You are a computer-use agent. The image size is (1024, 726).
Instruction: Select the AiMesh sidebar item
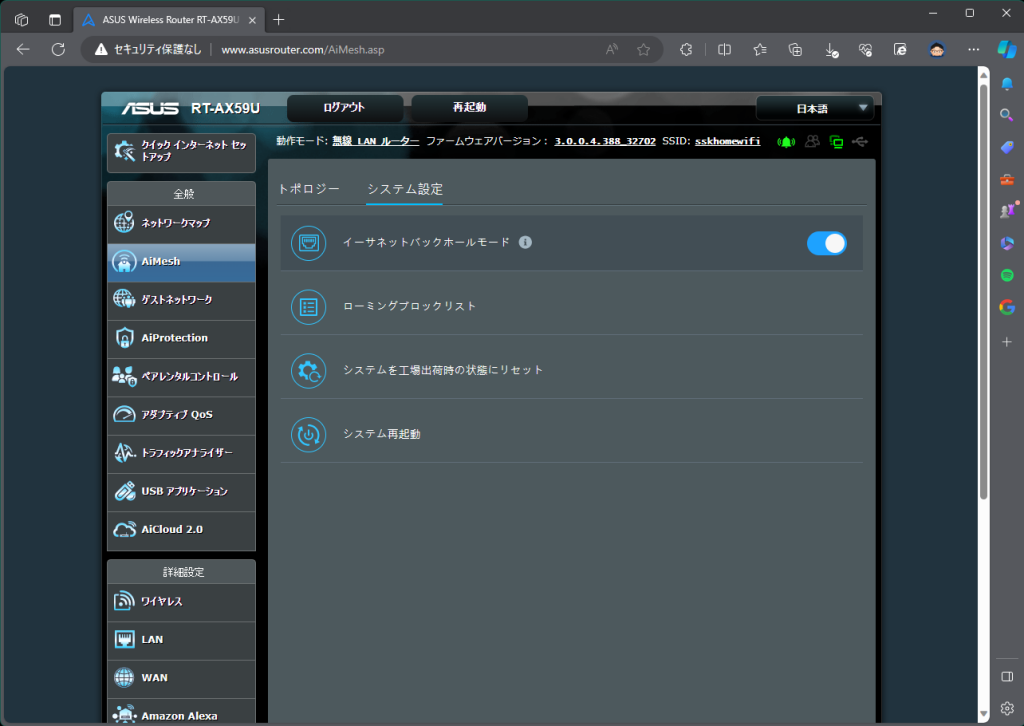pyautogui.click(x=181, y=262)
